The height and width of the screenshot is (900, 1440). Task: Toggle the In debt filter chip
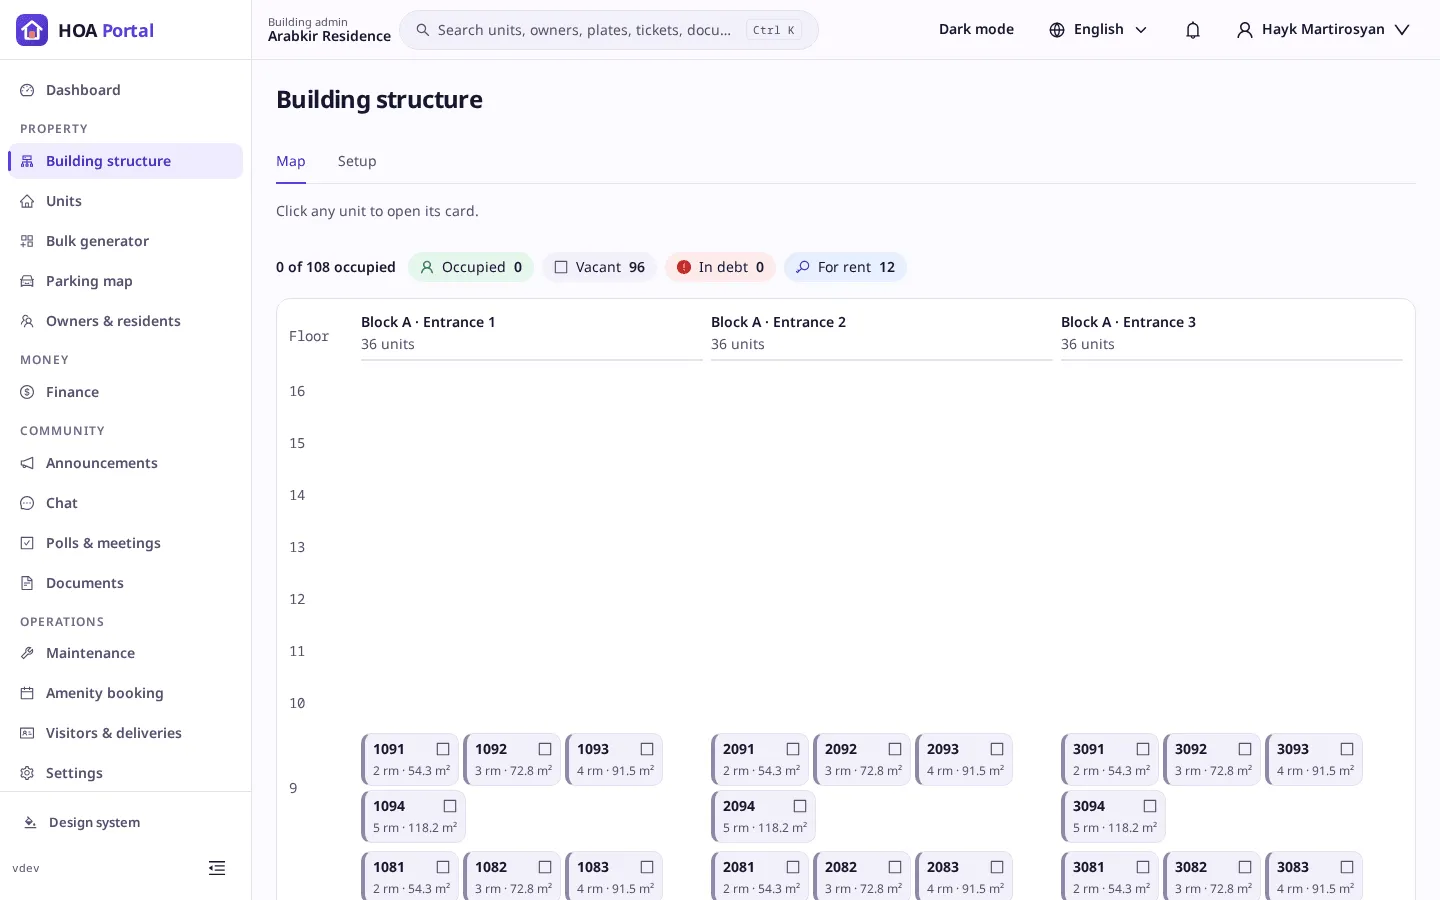(x=720, y=267)
